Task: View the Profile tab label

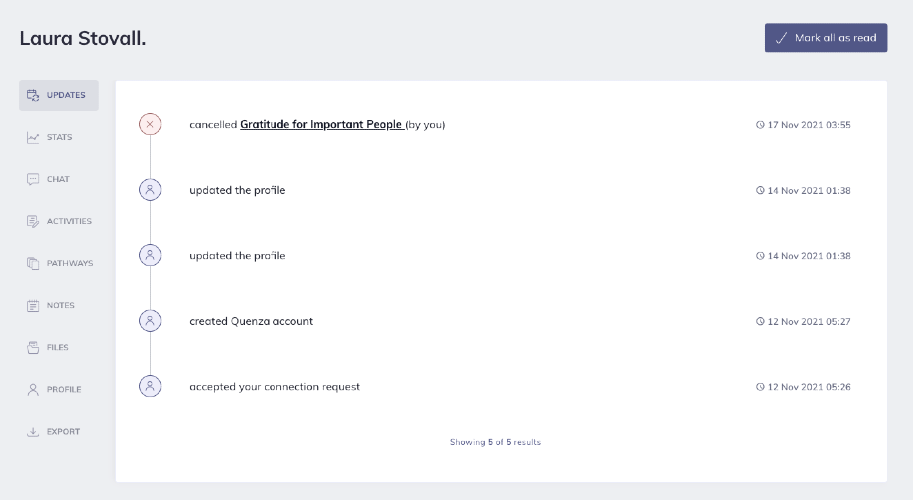Action: coord(64,389)
